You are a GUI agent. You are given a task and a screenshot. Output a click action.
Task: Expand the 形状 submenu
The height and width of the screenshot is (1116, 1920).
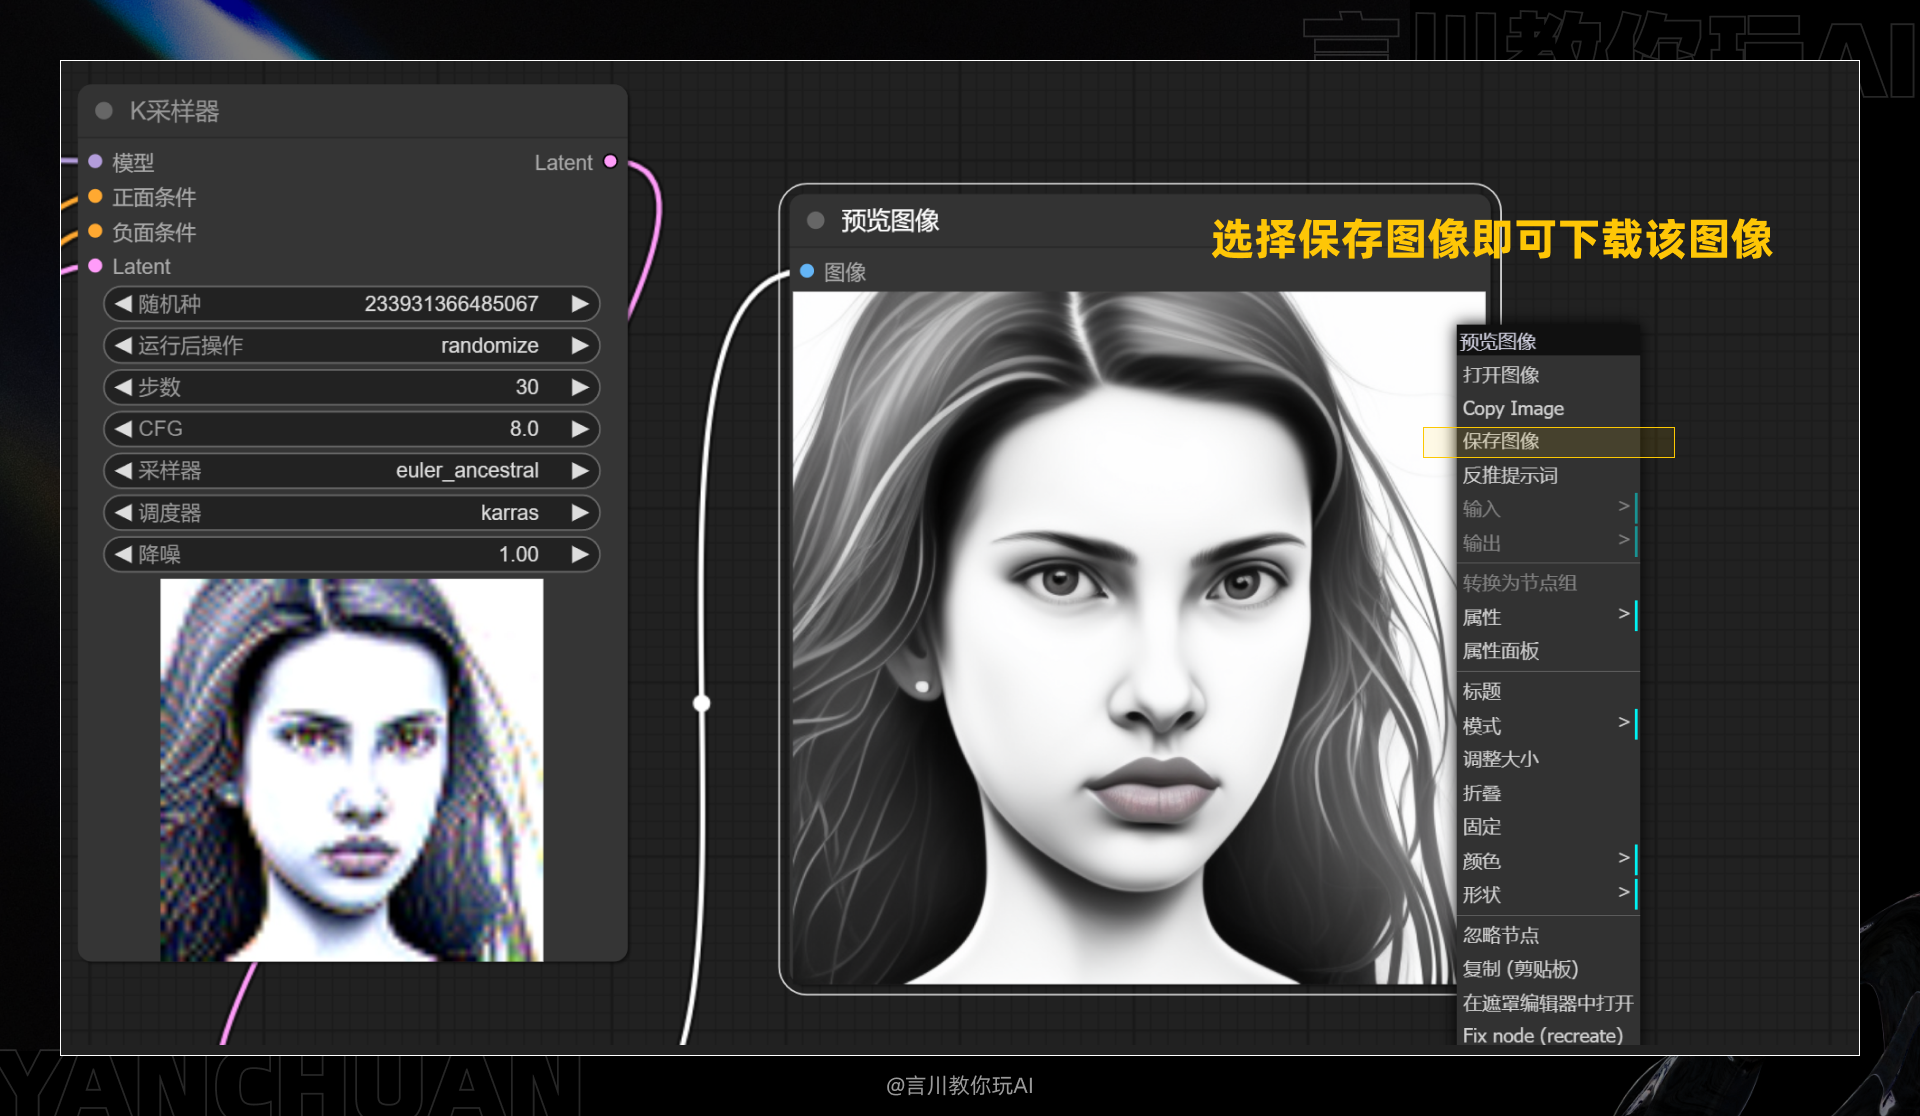[x=1548, y=895]
